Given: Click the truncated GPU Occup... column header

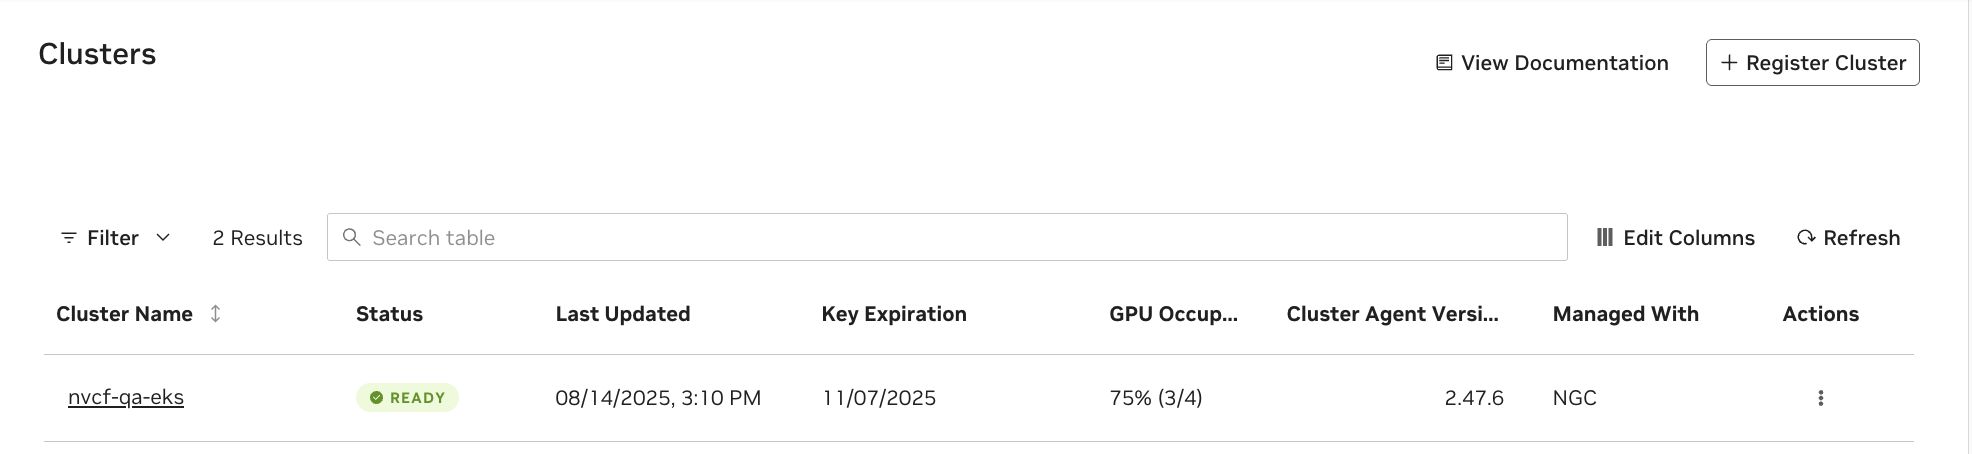Looking at the screenshot, I should click(x=1173, y=314).
